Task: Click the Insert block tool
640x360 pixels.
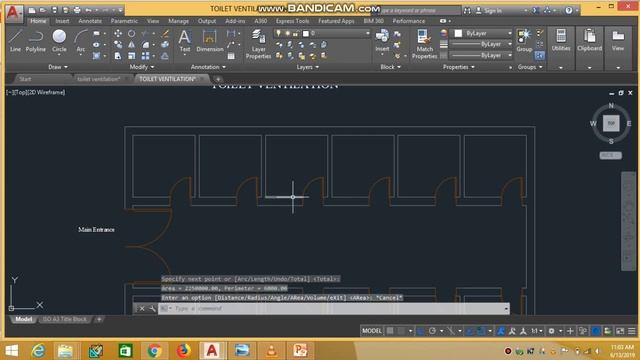Action: pyautogui.click(x=382, y=41)
